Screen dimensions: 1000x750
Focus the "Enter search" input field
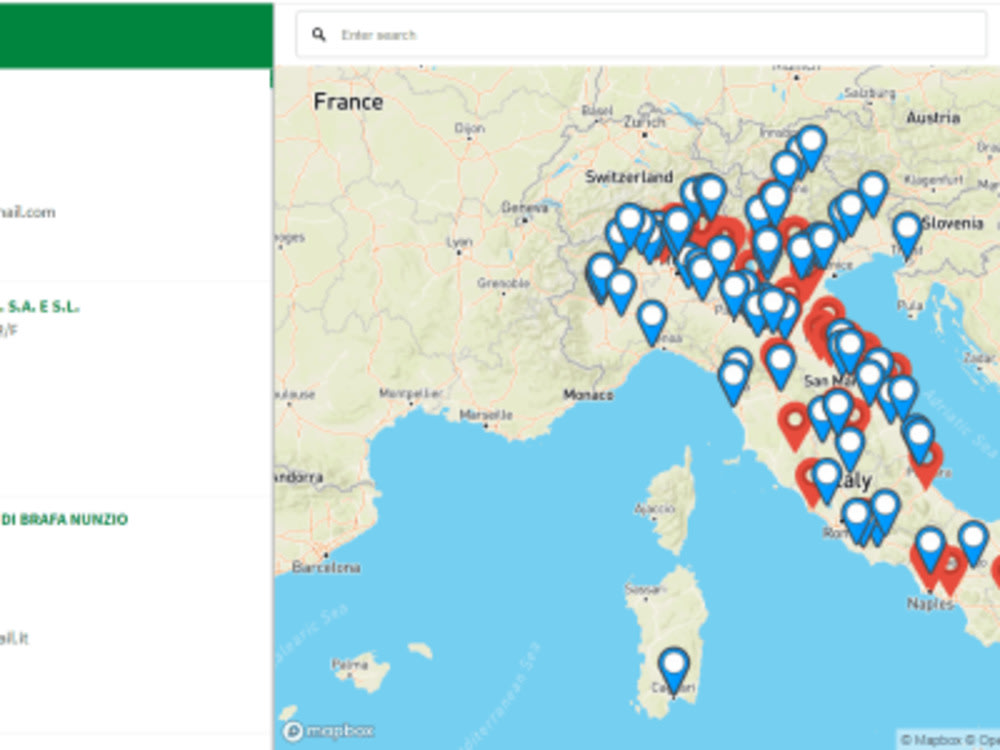[x=641, y=34]
